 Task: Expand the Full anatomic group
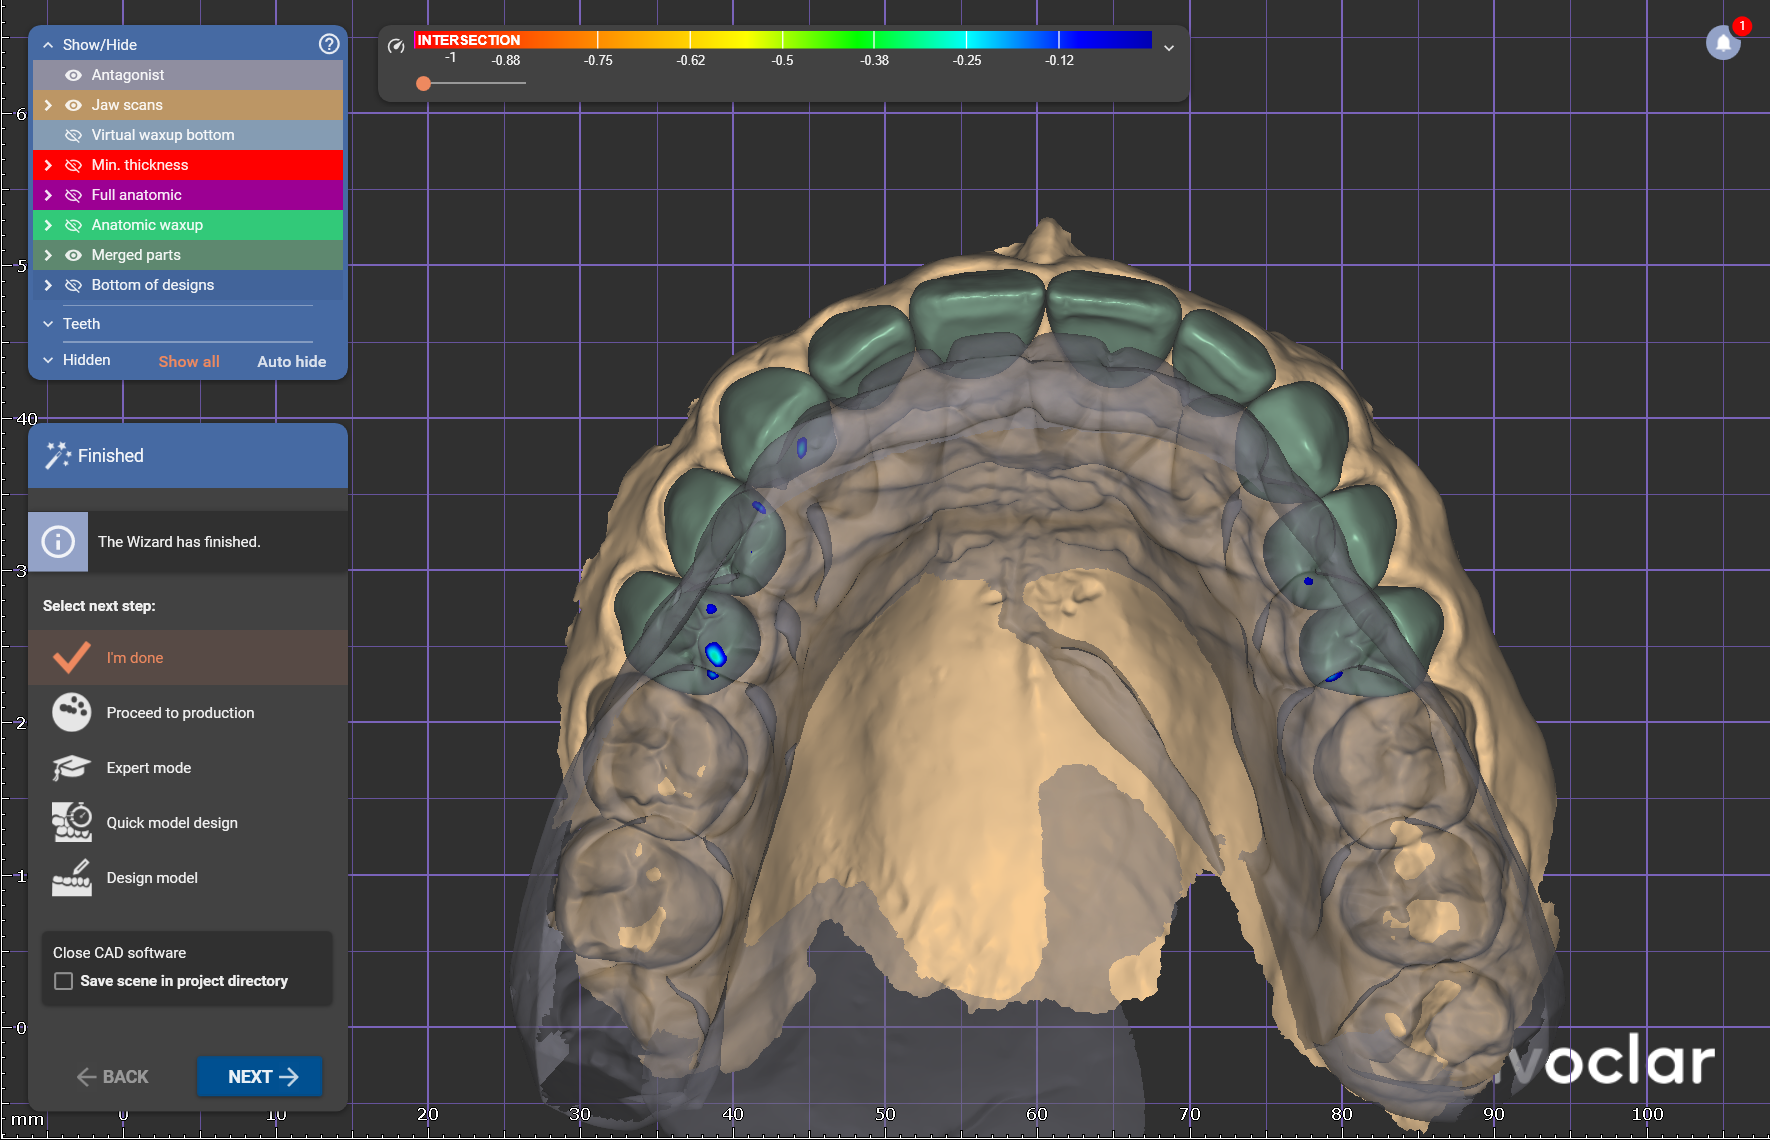[48, 195]
